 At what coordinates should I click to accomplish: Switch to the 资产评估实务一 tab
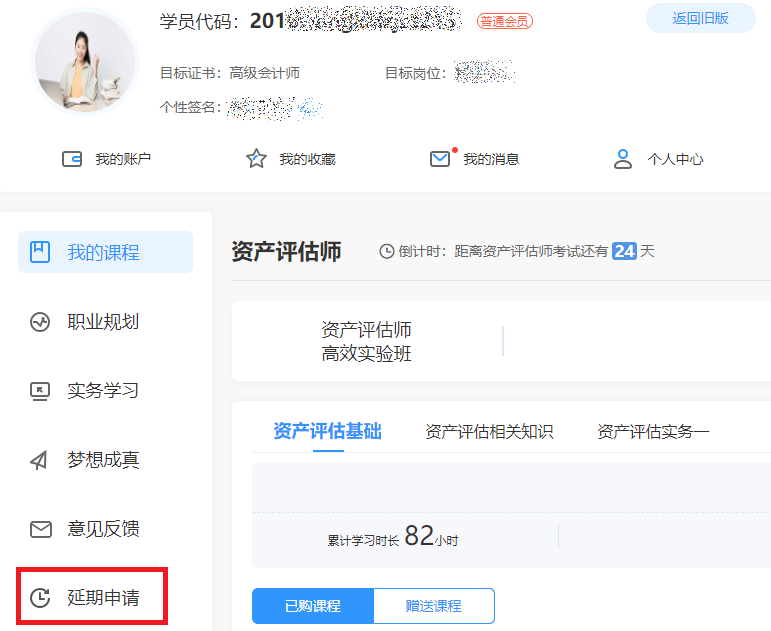click(x=653, y=432)
